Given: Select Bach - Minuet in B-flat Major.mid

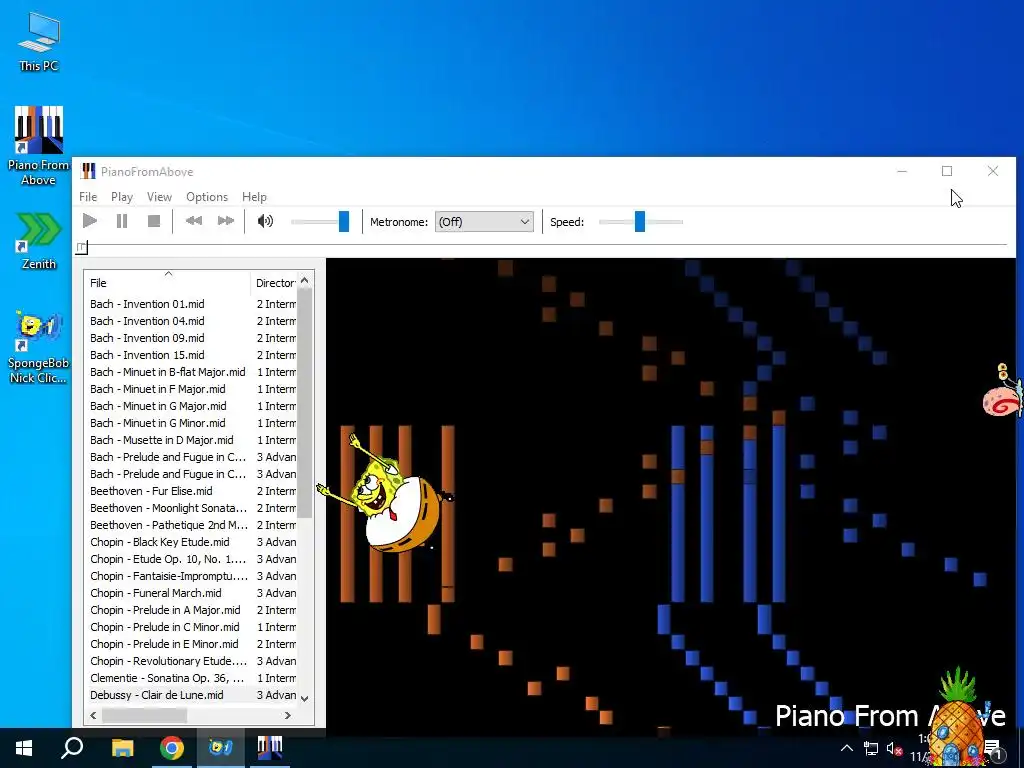Looking at the screenshot, I should (x=168, y=372).
